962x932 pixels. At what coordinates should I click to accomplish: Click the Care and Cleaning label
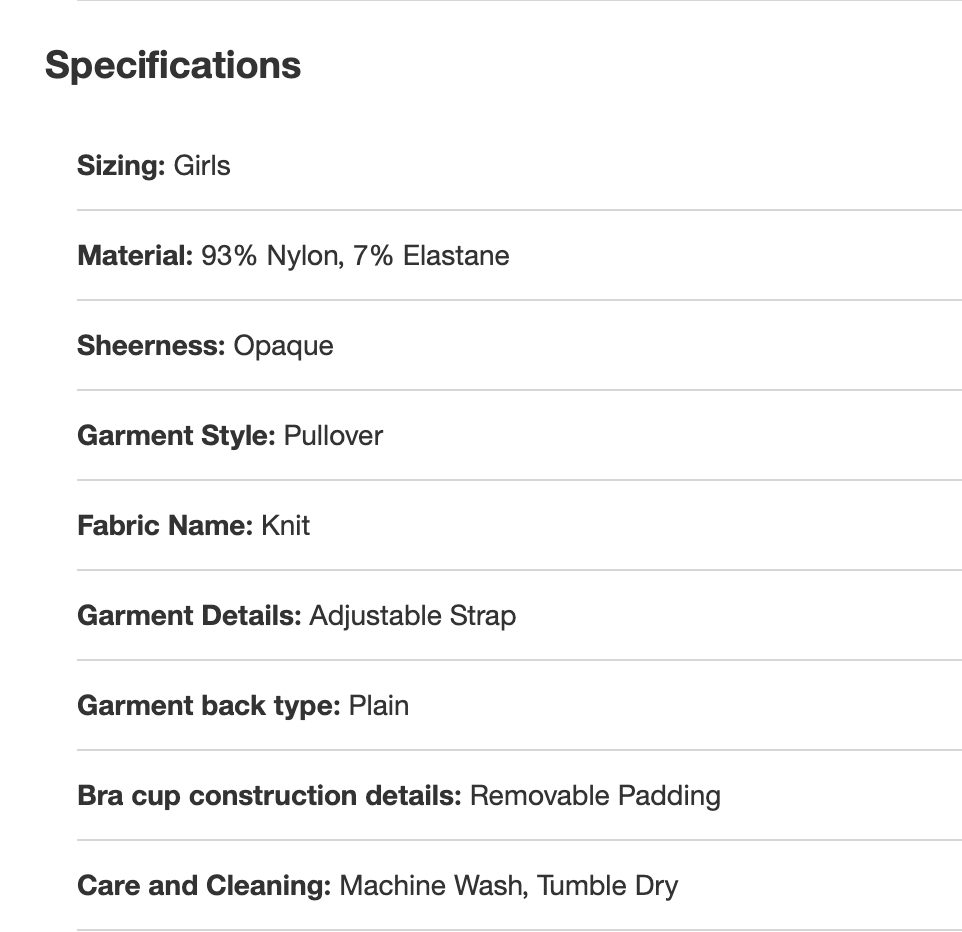click(x=204, y=885)
